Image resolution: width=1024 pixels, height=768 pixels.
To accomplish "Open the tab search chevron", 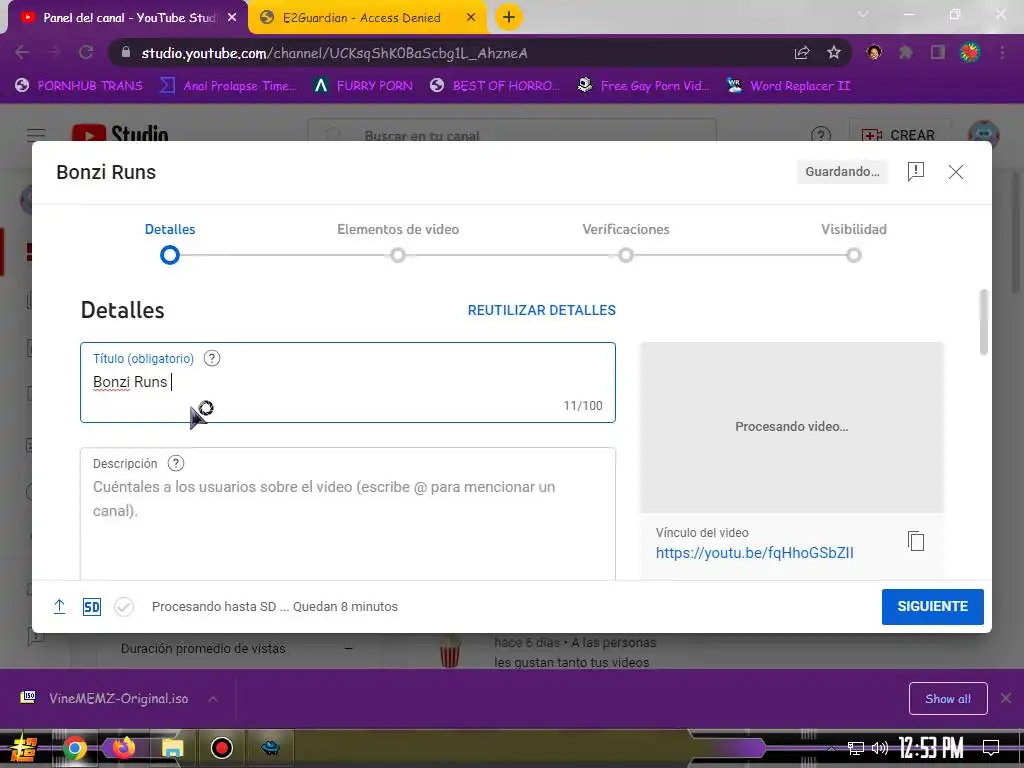I will 863,14.
